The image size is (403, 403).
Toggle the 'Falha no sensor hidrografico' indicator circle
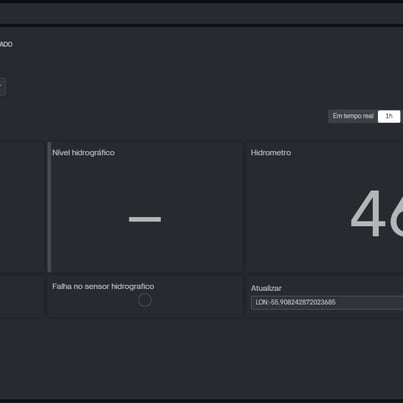(x=145, y=300)
